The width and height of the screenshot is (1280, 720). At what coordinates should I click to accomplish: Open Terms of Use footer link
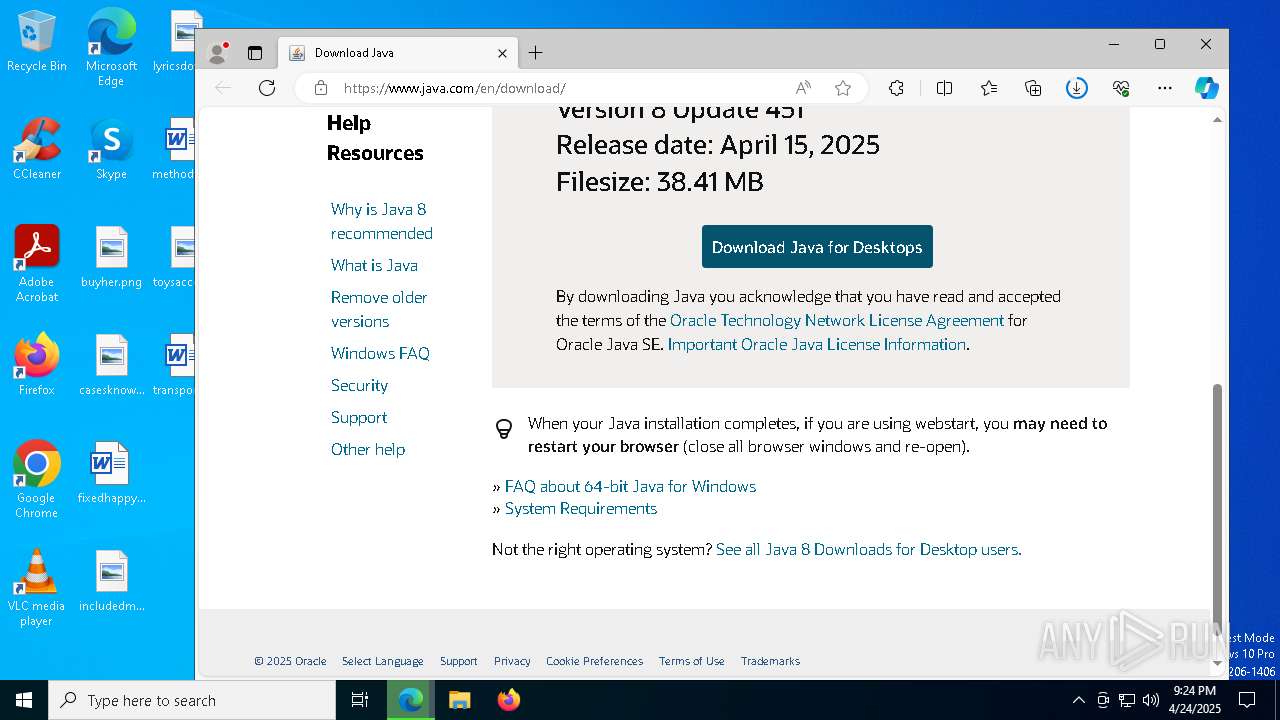click(x=692, y=661)
